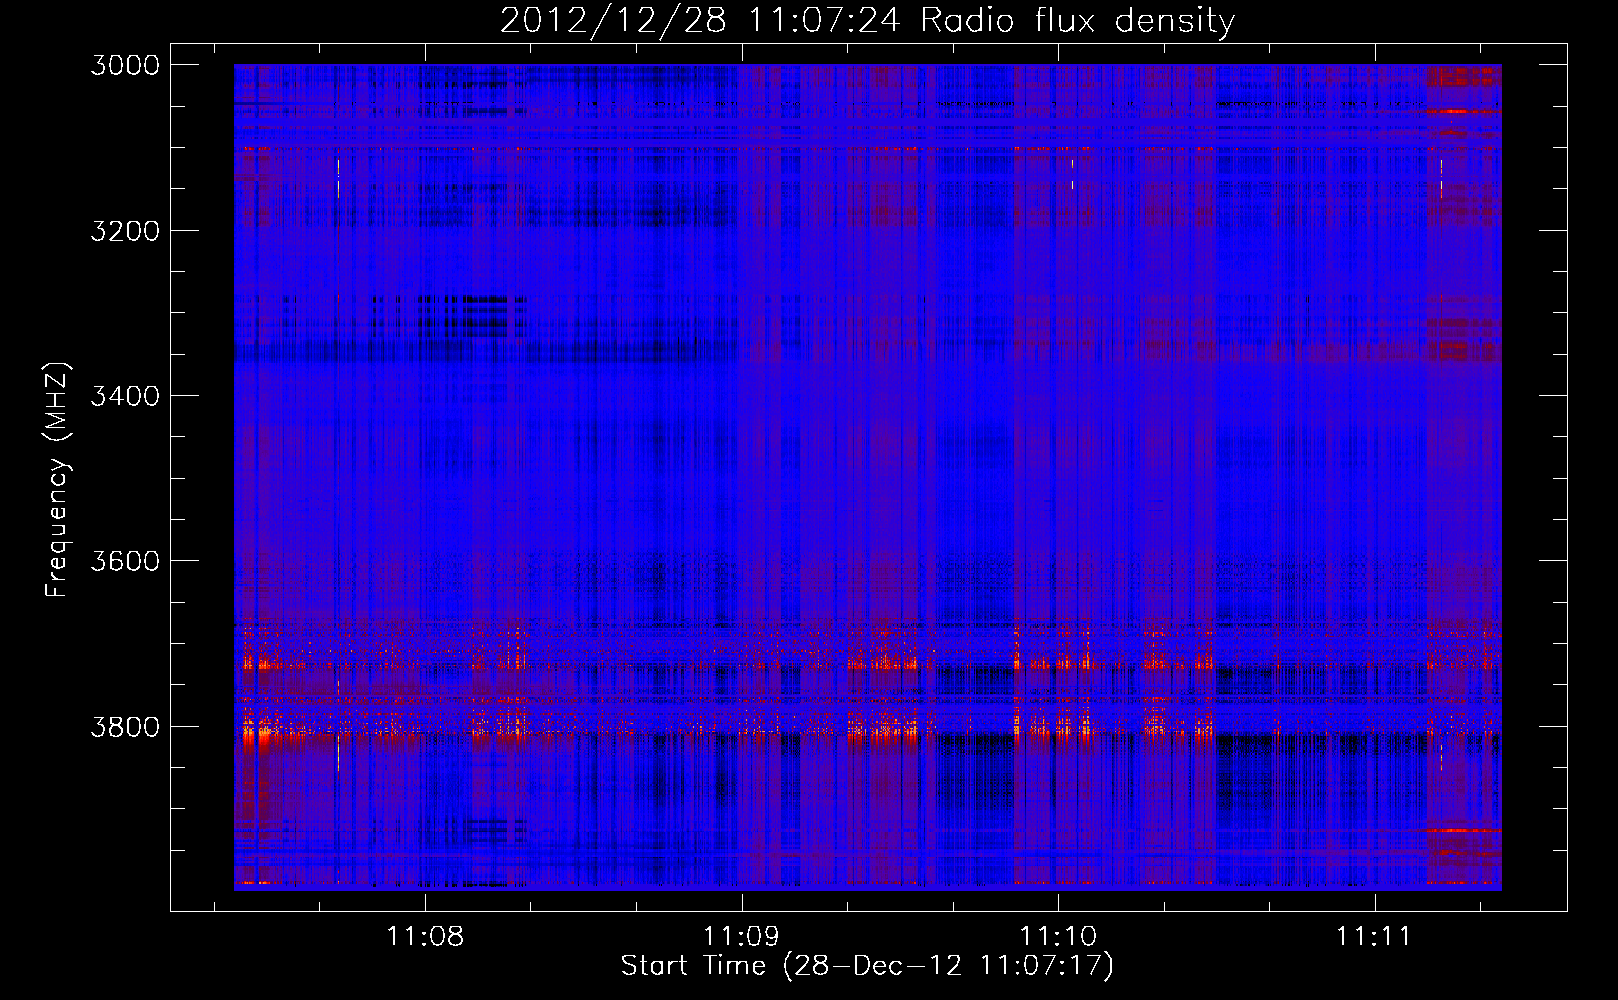Select the 3200 frequency tick label

[125, 231]
